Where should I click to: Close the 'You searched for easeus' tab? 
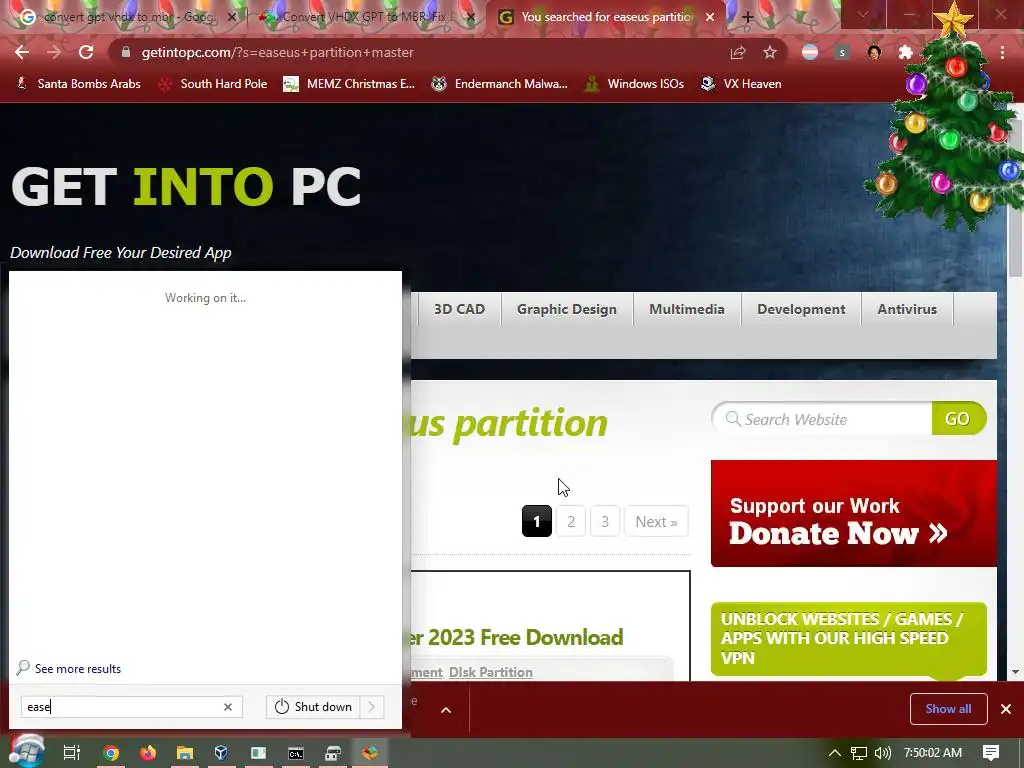point(710,17)
